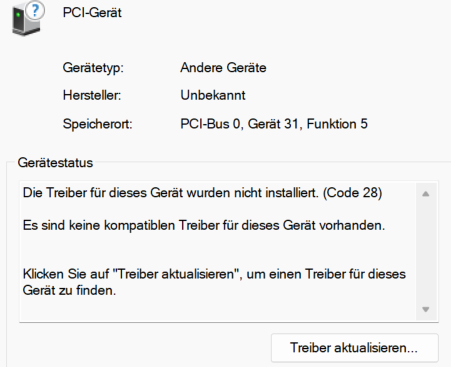Click the green LED on device icon
Viewport: 451px width, 367px height.
click(x=18, y=15)
